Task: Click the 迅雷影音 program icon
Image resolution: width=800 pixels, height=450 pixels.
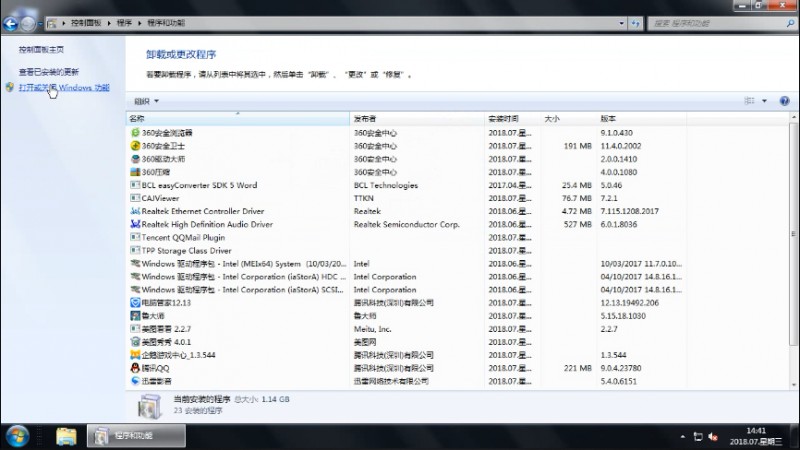Action: click(135, 381)
